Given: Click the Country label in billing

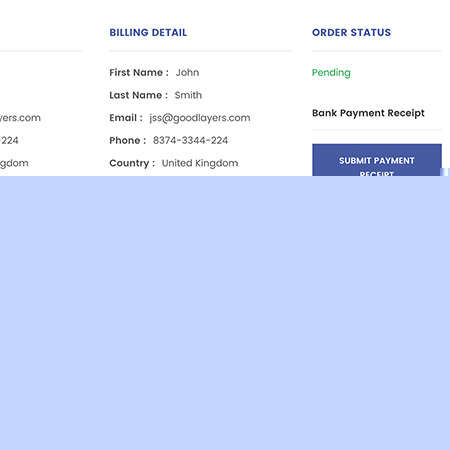Looking at the screenshot, I should pos(132,163).
